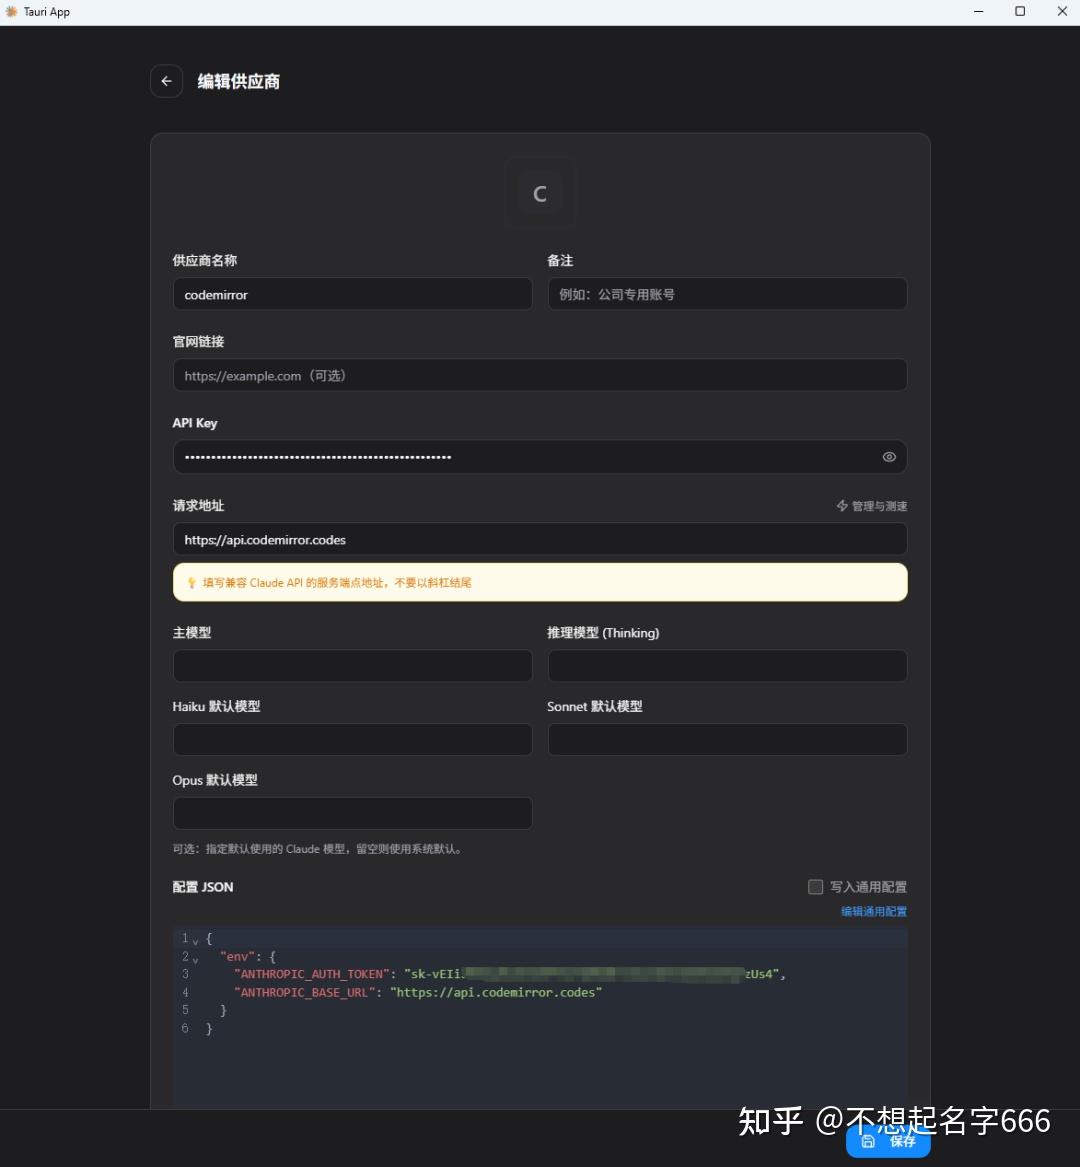Click the 推理模型 (Thinking) input field

click(x=727, y=666)
